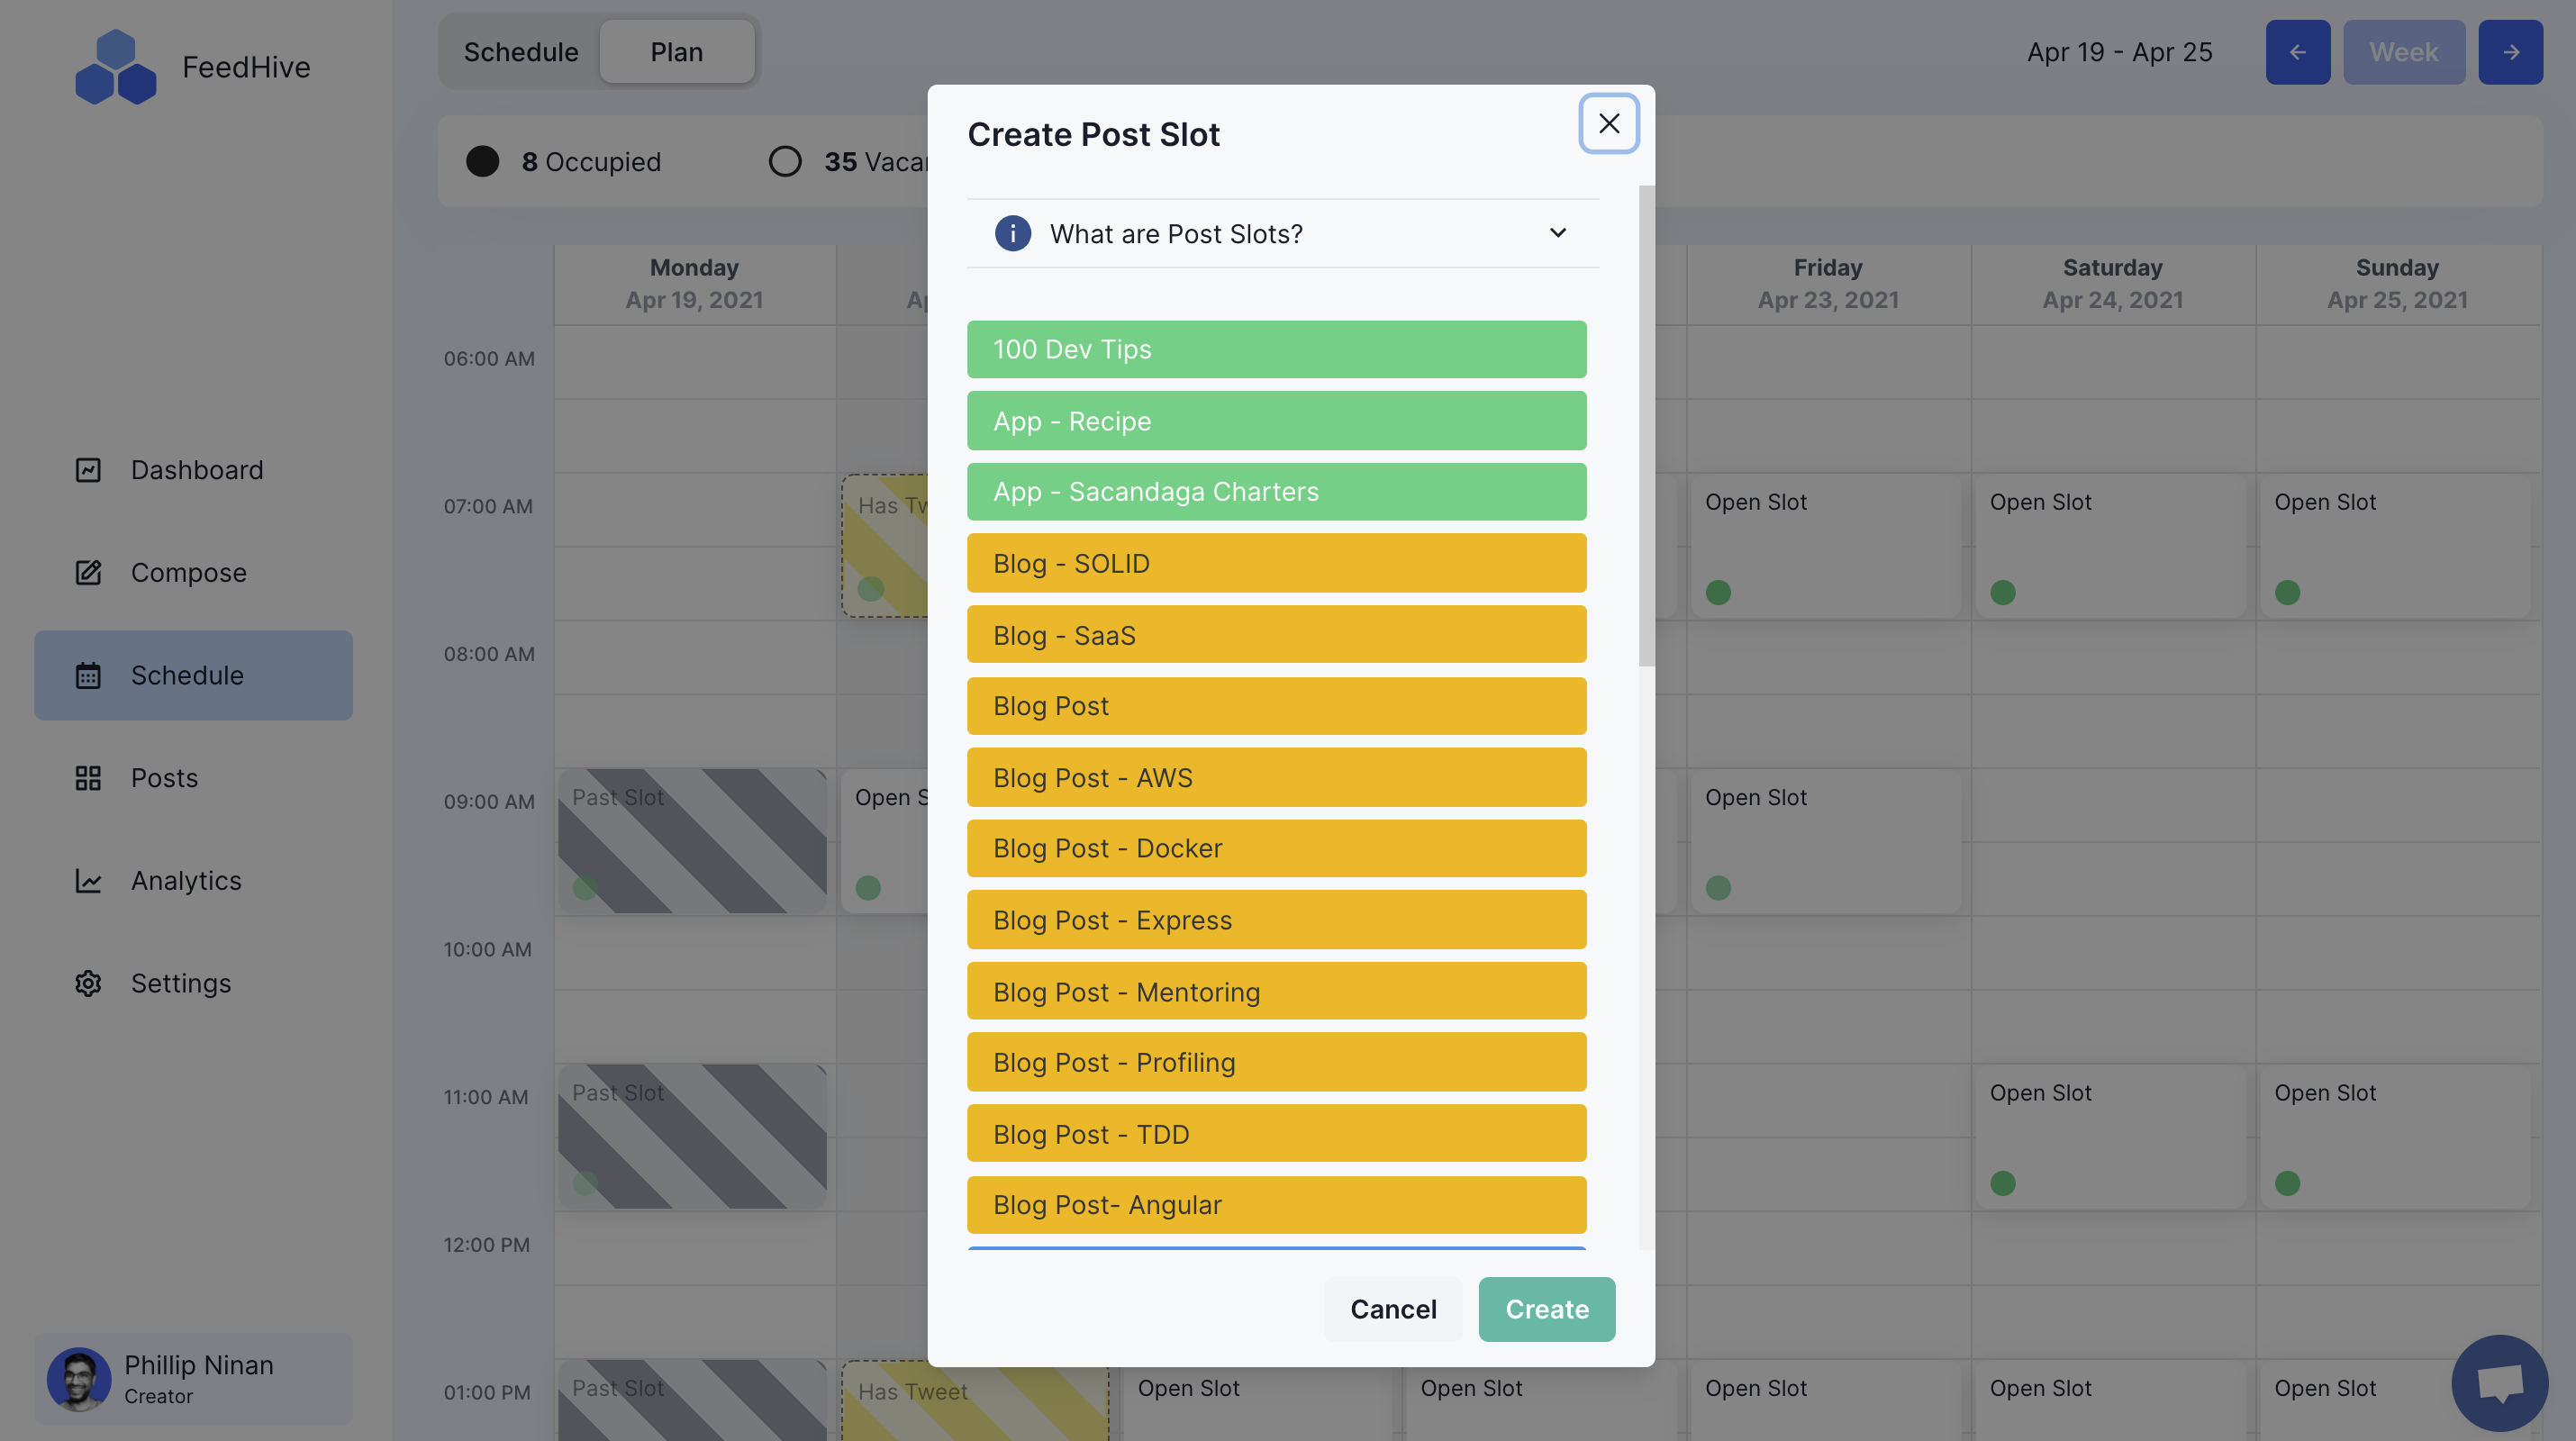Viewport: 2576px width, 1441px height.
Task: Select the App - Sacandaga Charters category
Action: (1276, 492)
